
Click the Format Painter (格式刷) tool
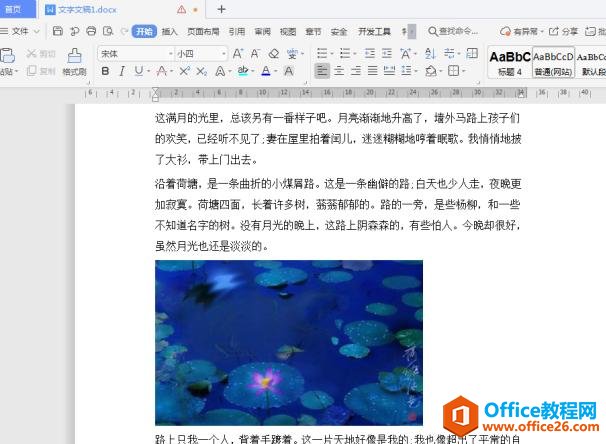(x=74, y=63)
